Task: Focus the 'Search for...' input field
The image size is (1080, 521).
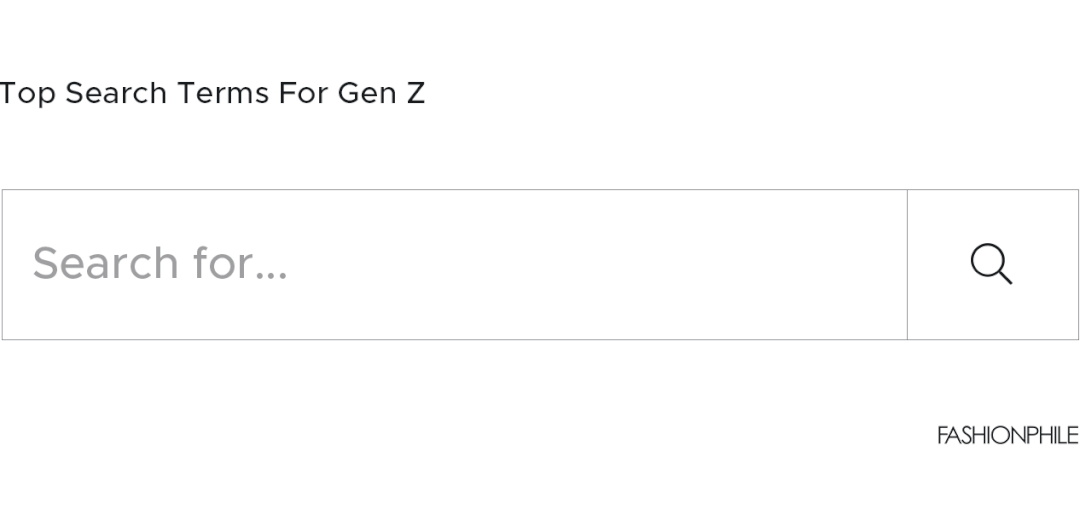Action: 455,264
